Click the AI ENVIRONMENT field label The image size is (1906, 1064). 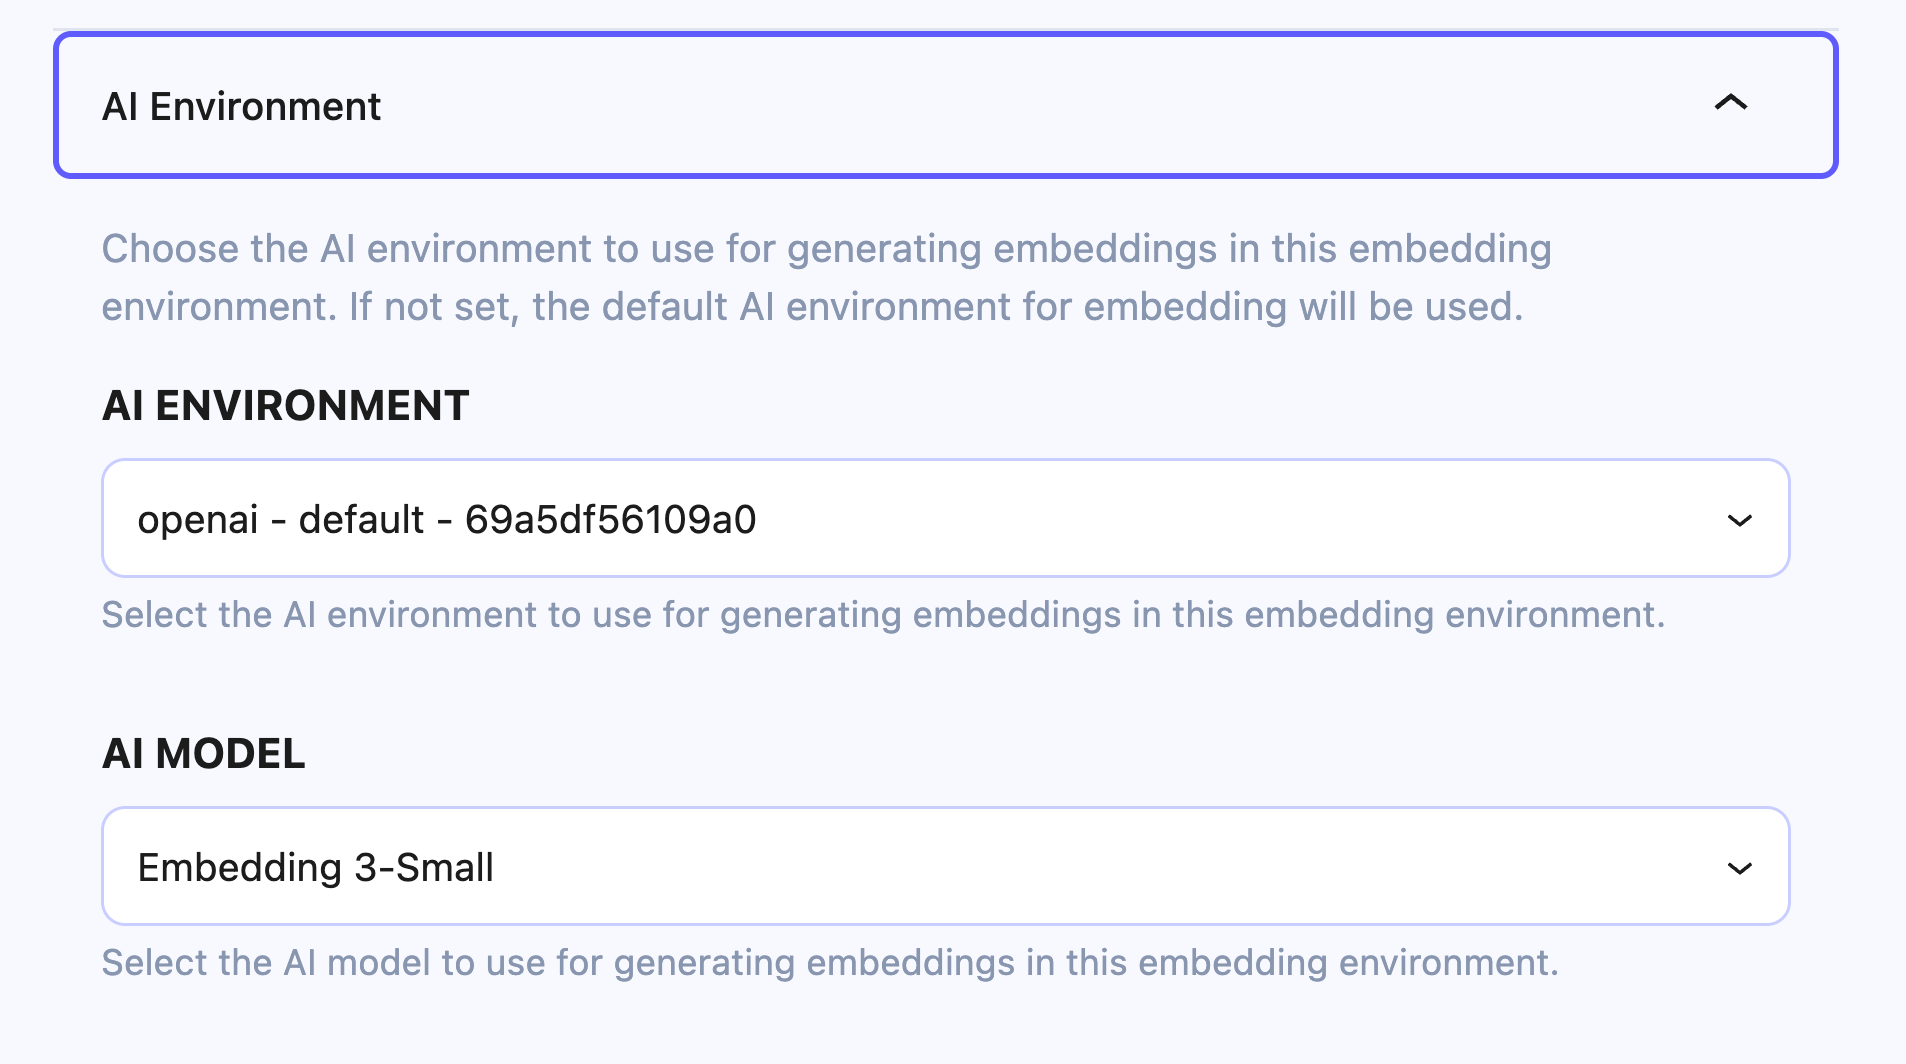(285, 406)
